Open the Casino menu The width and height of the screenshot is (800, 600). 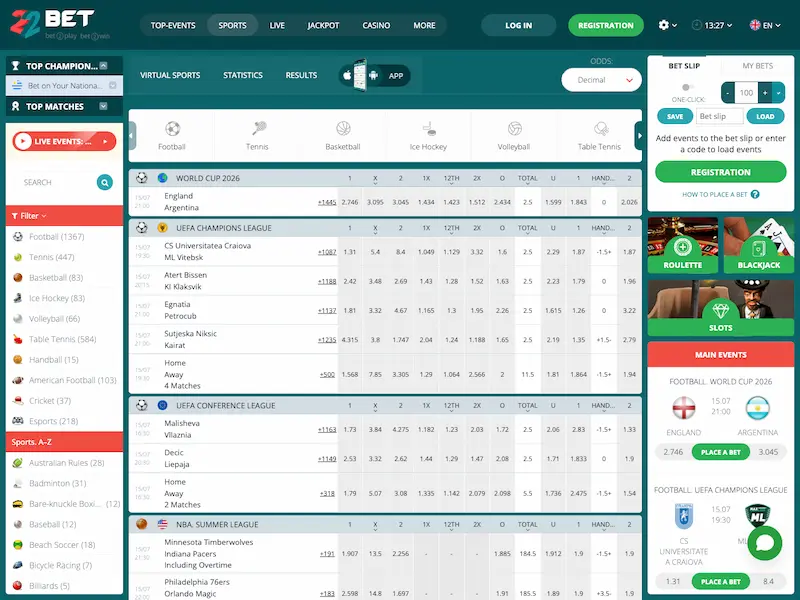[377, 25]
